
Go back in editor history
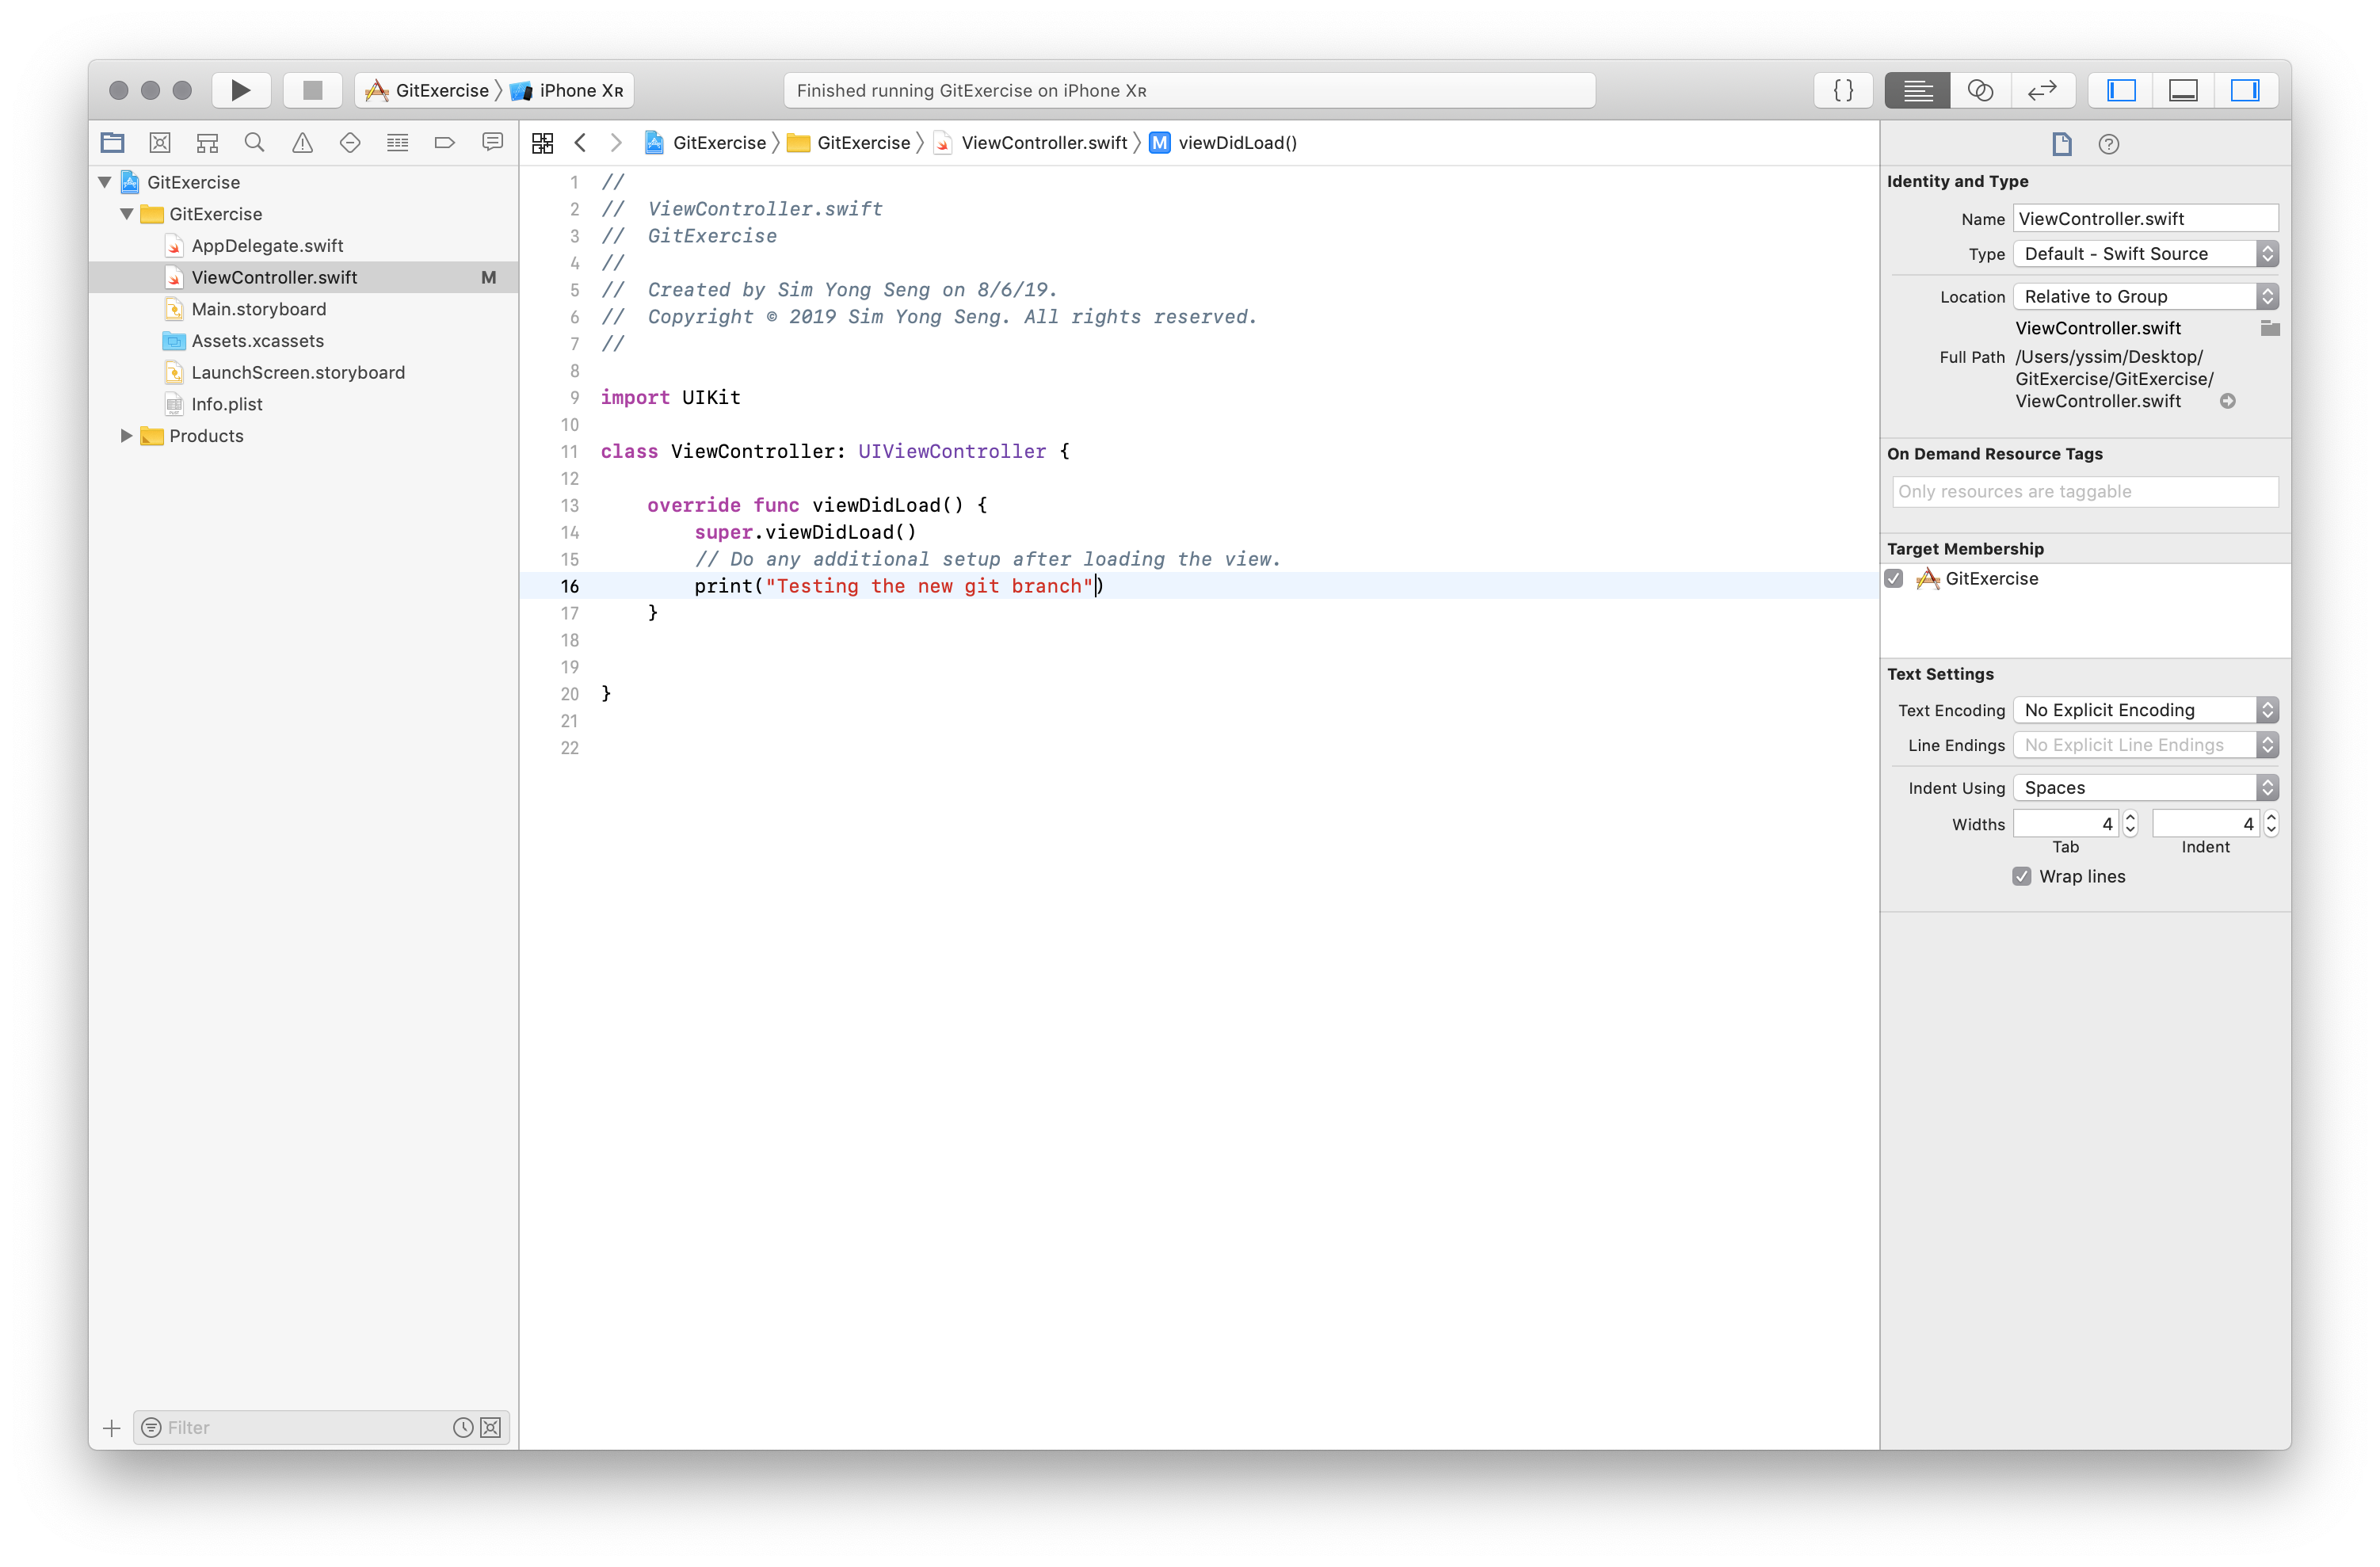(x=580, y=143)
